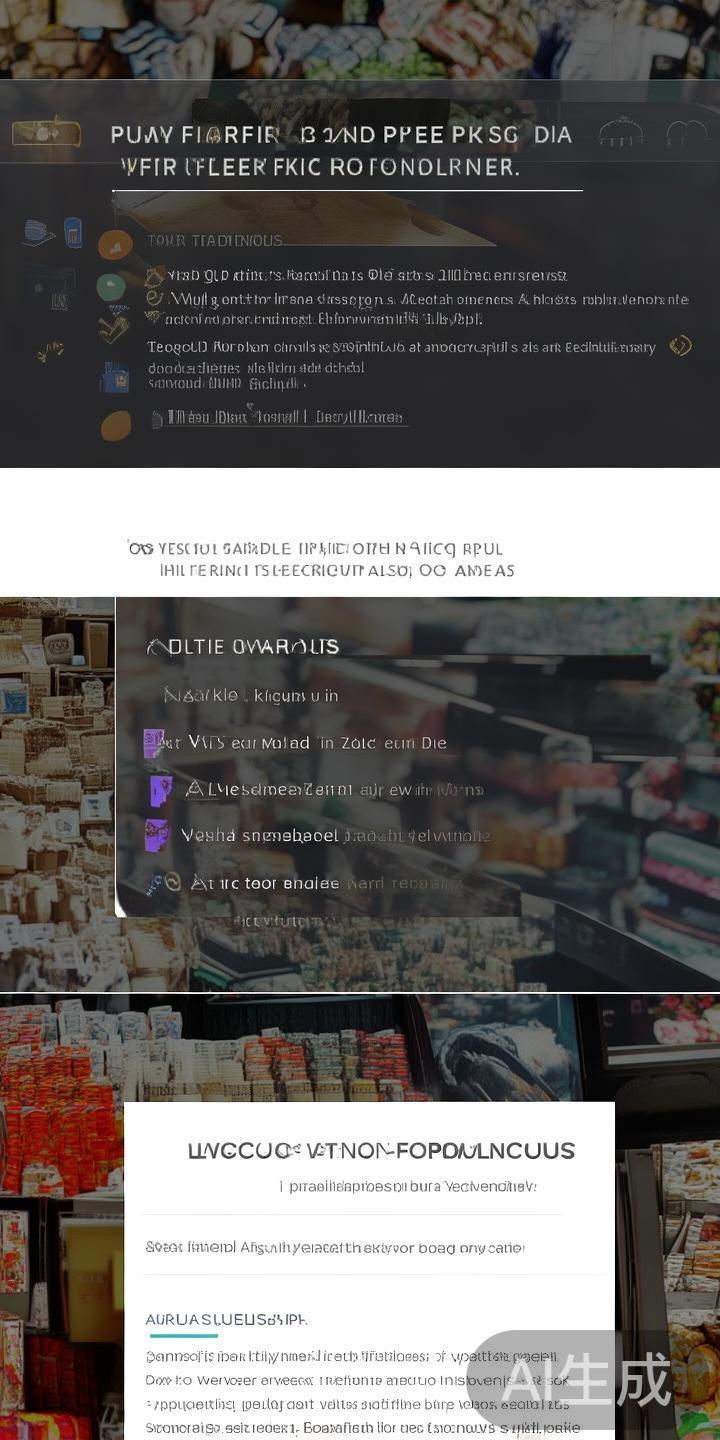Click the LINGCUOG white card headline
720x1440 pixels.
coord(381,1150)
